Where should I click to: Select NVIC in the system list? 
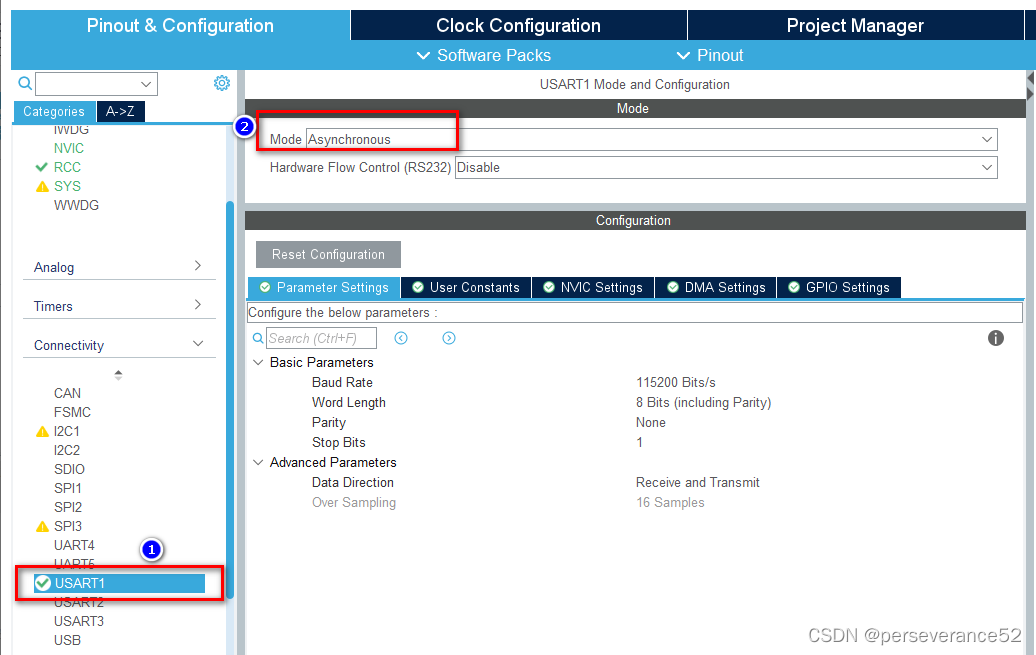(x=69, y=148)
